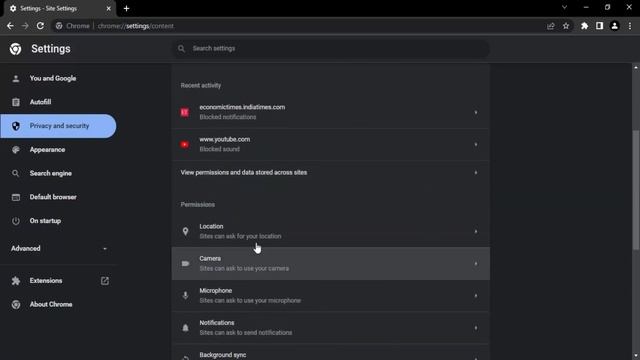The width and height of the screenshot is (640, 360).
Task: Click the Blocked notifications text
Action: click(x=228, y=117)
